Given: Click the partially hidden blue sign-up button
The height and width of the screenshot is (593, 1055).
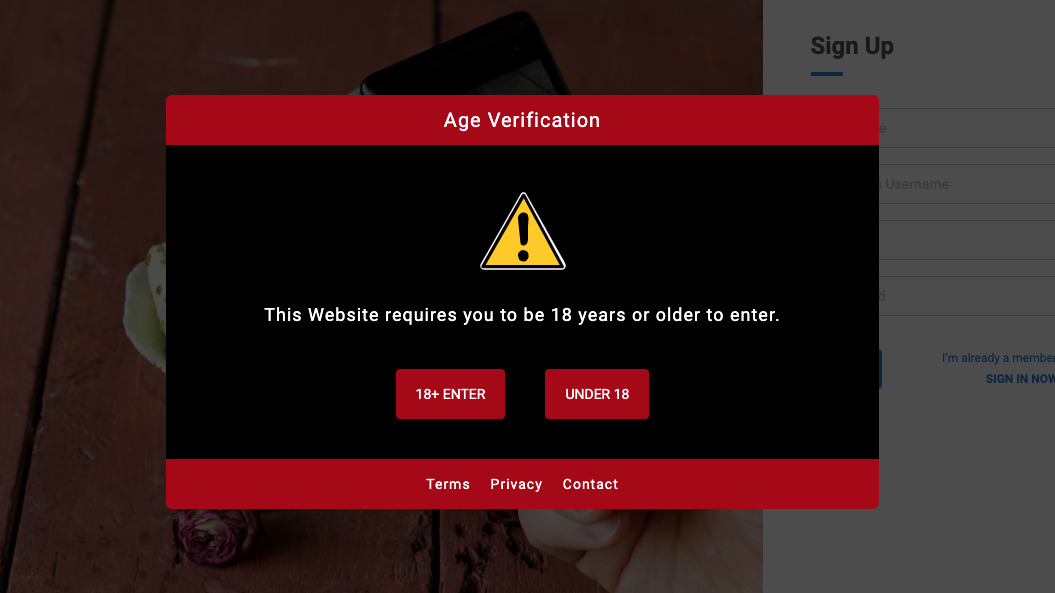Looking at the screenshot, I should point(880,369).
